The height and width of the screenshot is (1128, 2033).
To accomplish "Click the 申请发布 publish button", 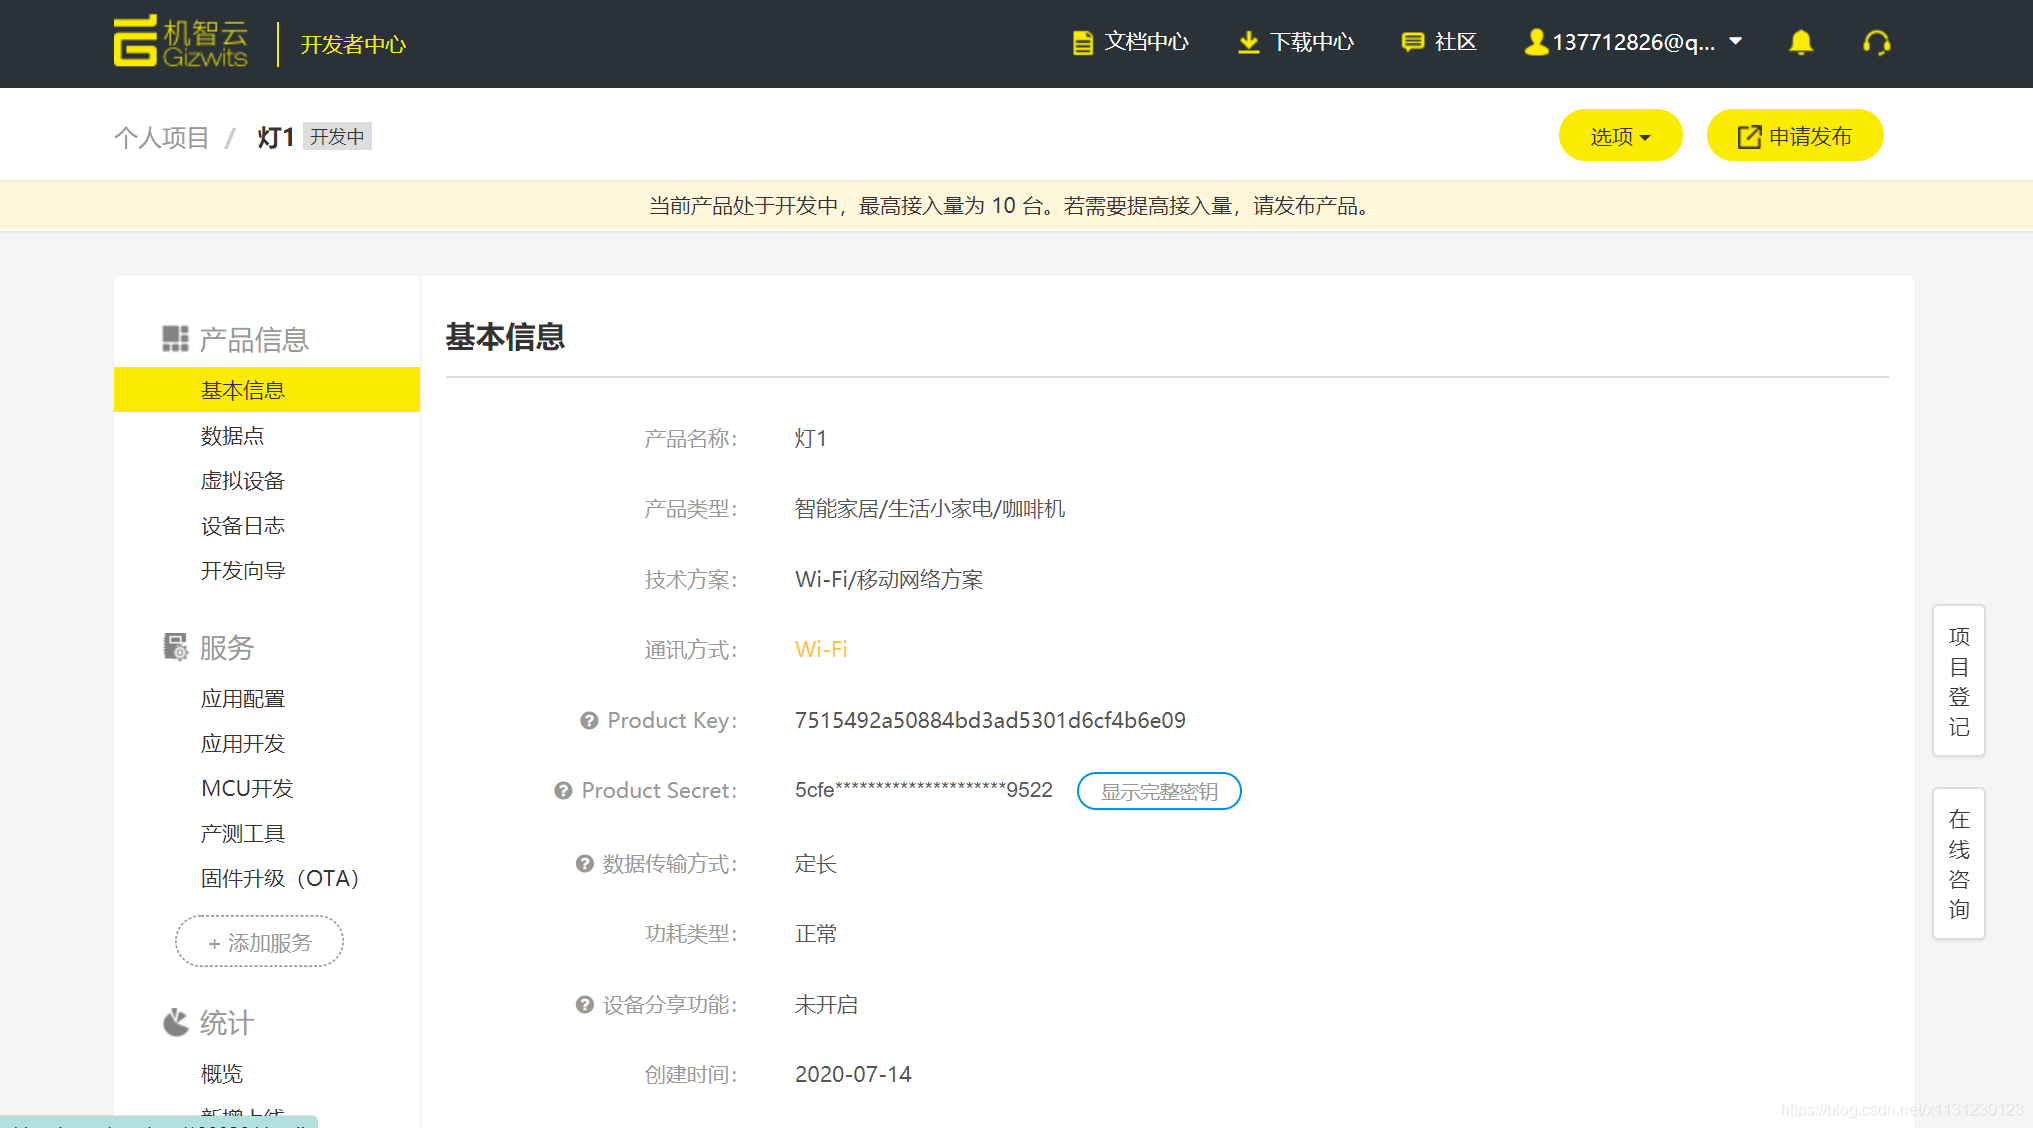I will (x=1795, y=135).
